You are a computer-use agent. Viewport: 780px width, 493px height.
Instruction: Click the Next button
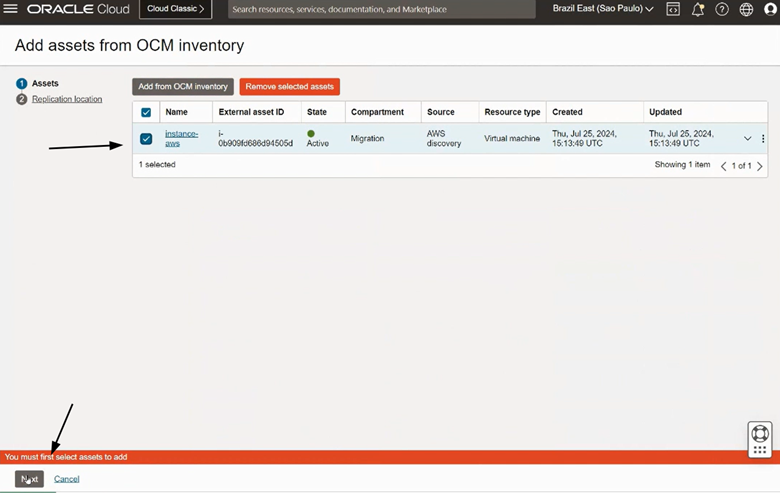(x=29, y=479)
